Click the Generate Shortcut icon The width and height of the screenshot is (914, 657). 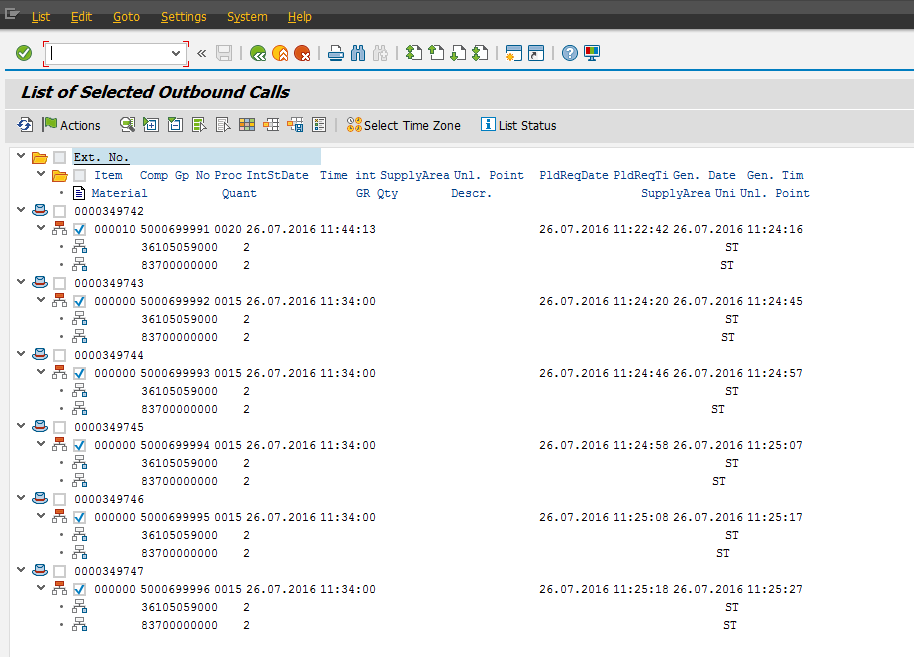[x=536, y=54]
